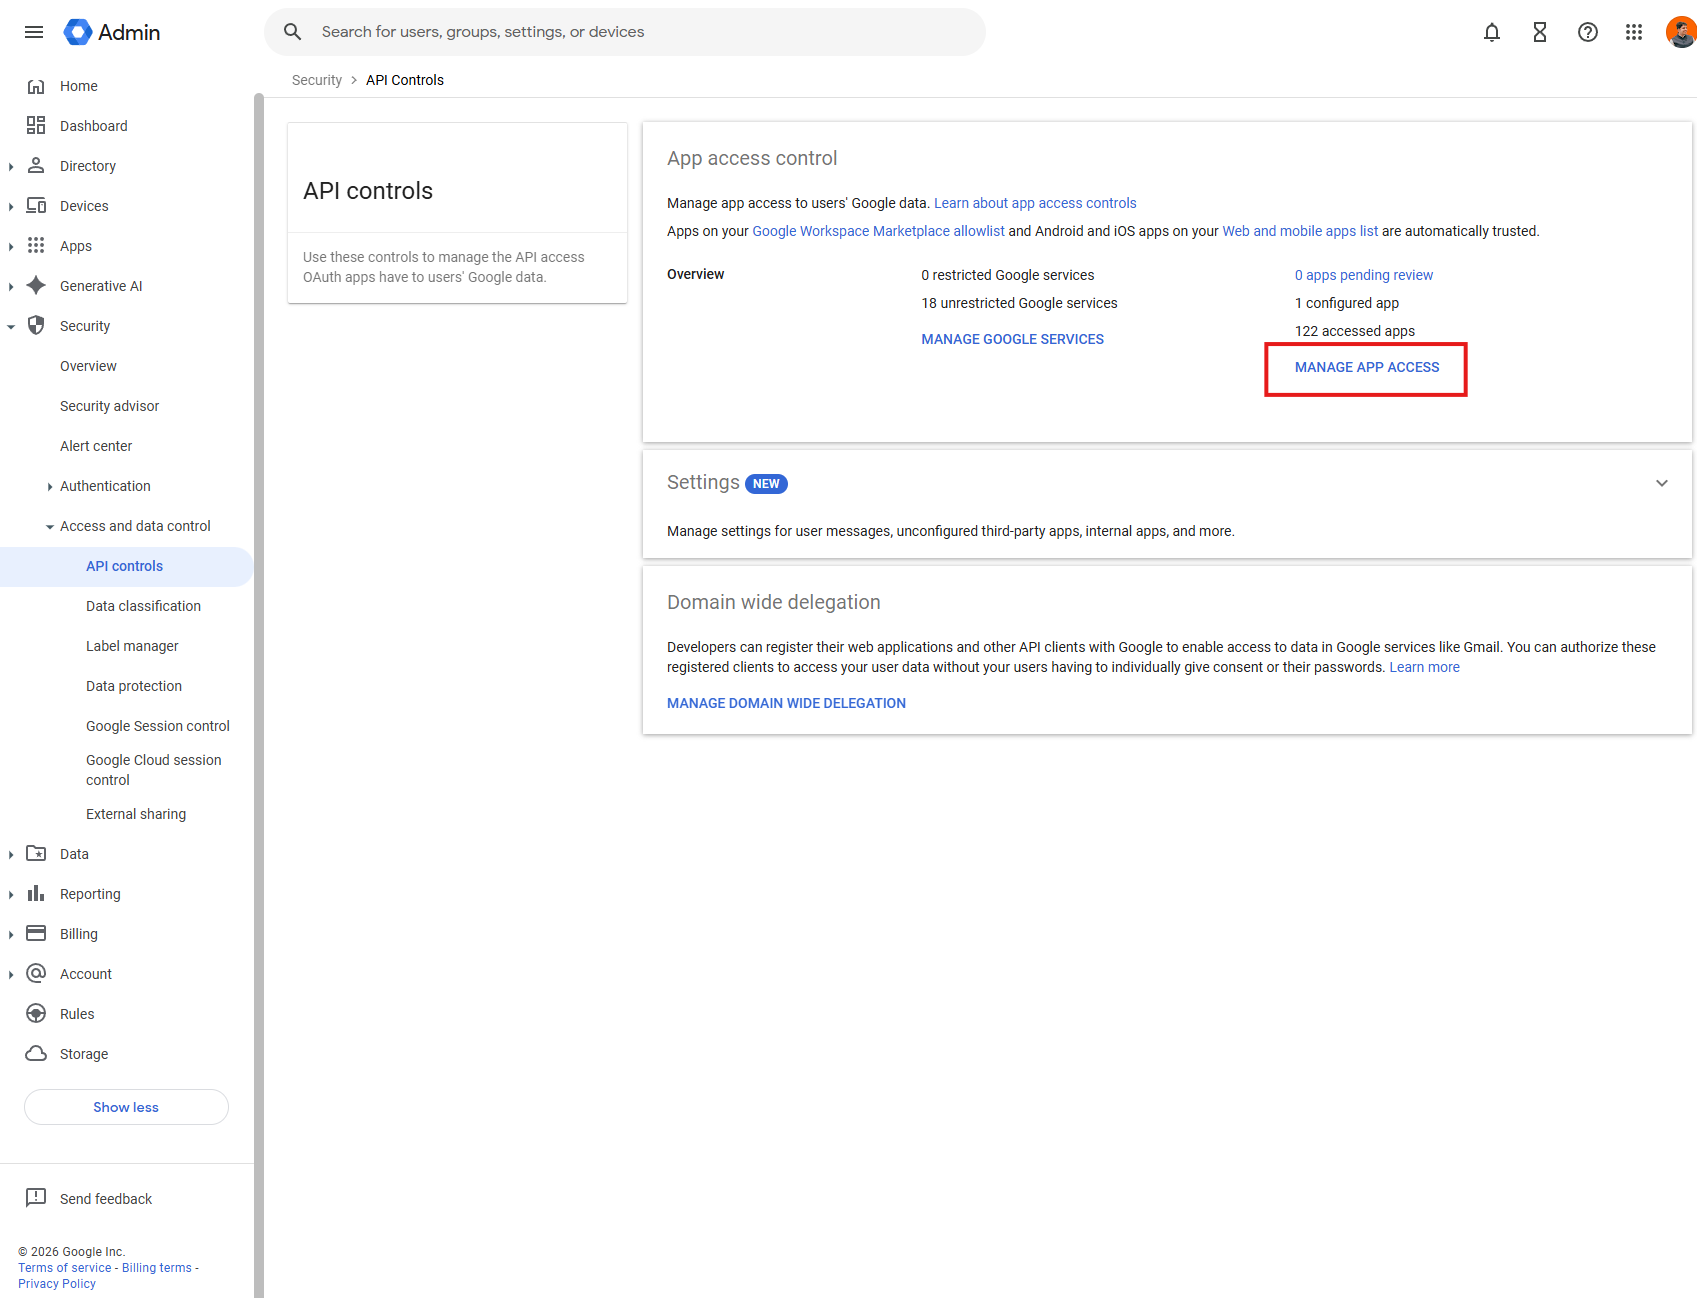This screenshot has height=1298, width=1697.
Task: Click the Dashboard icon
Action: 36,126
